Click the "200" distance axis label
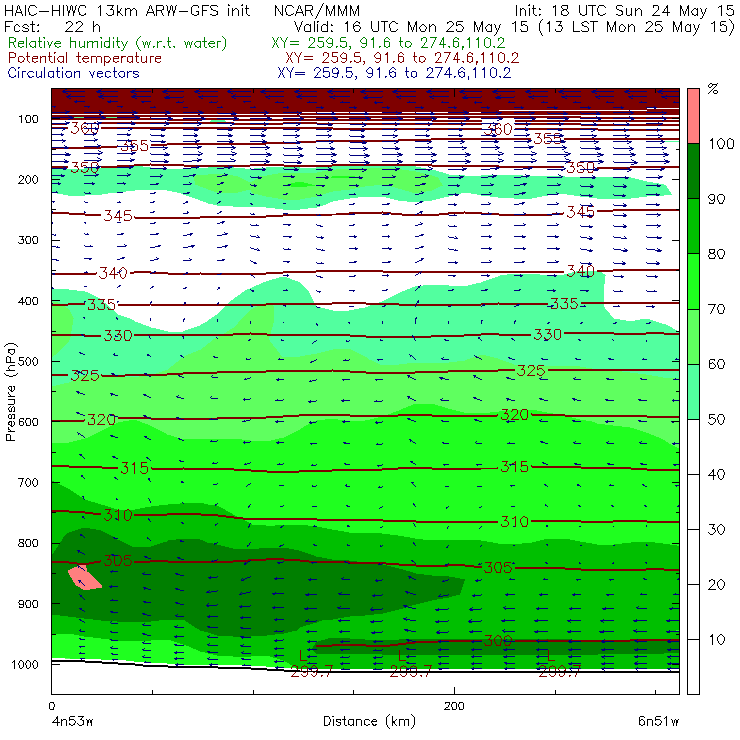Image resolution: width=740 pixels, height=740 pixels. (x=454, y=706)
